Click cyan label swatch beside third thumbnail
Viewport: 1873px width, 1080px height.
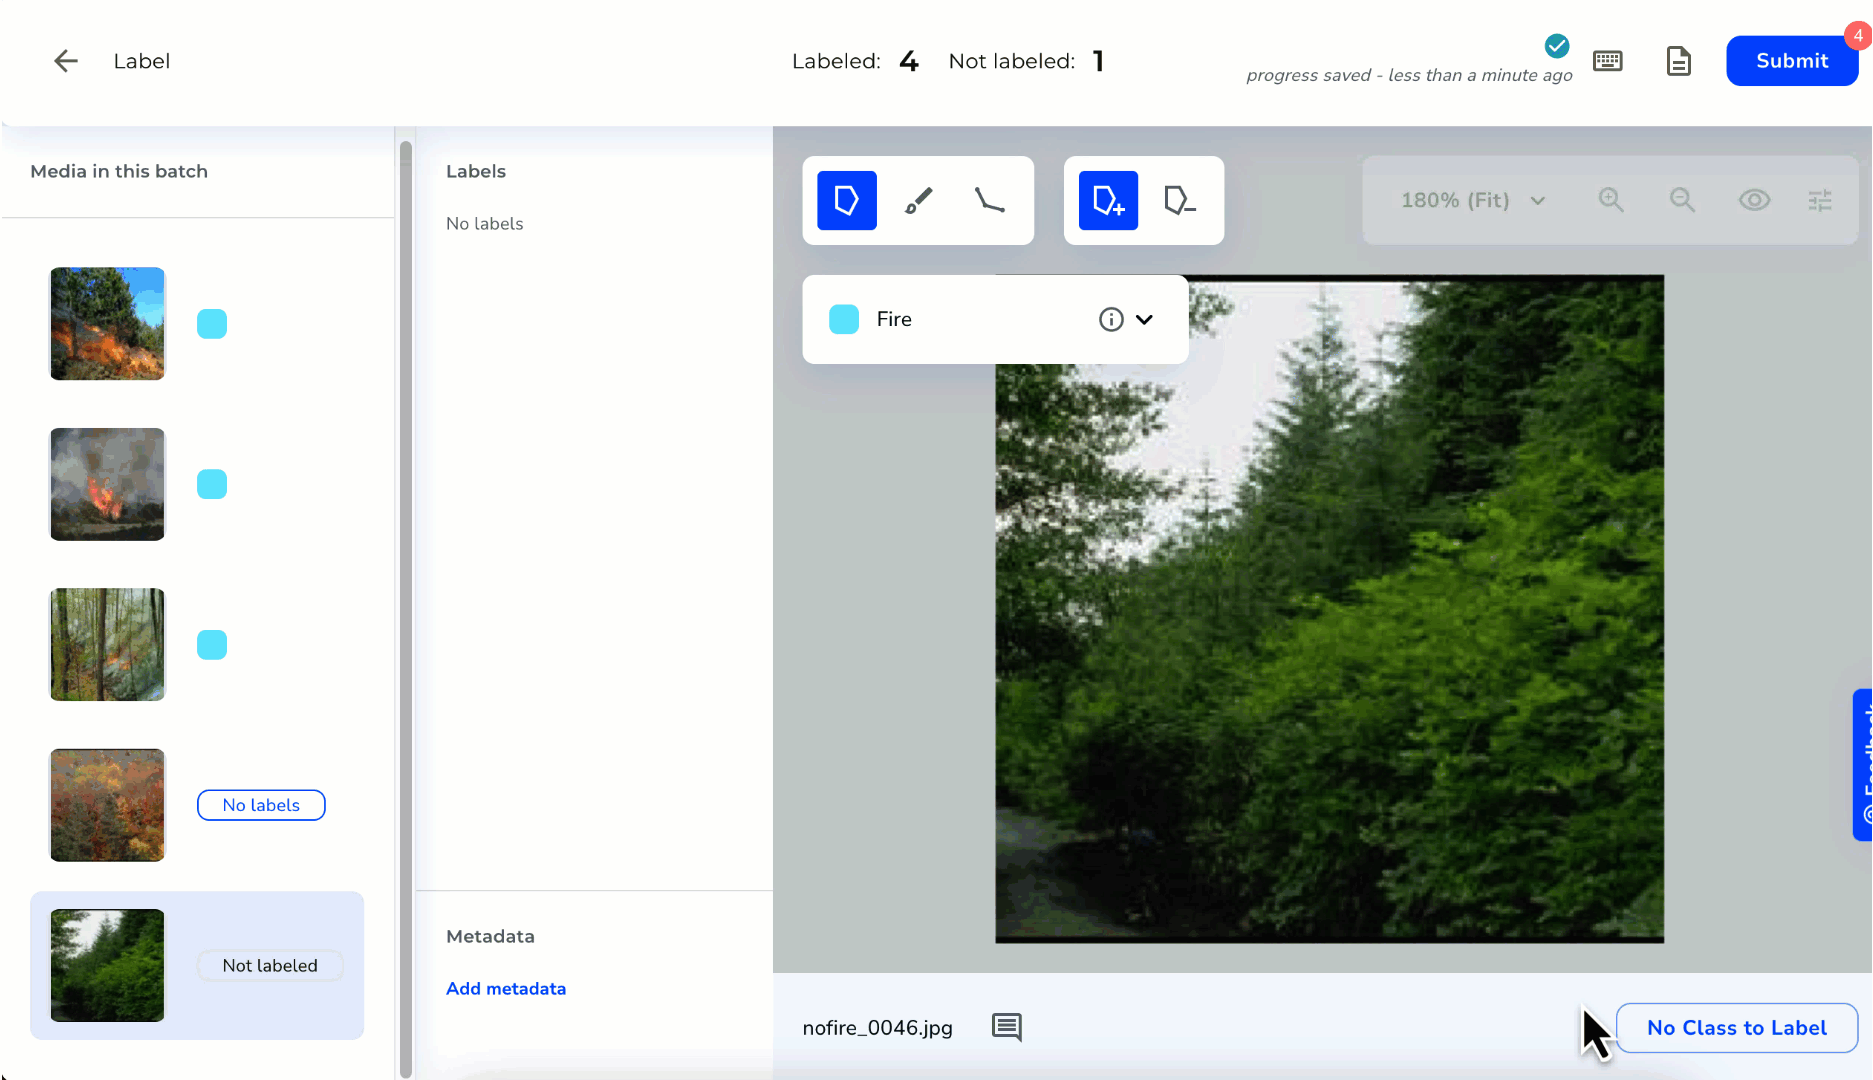[212, 645]
